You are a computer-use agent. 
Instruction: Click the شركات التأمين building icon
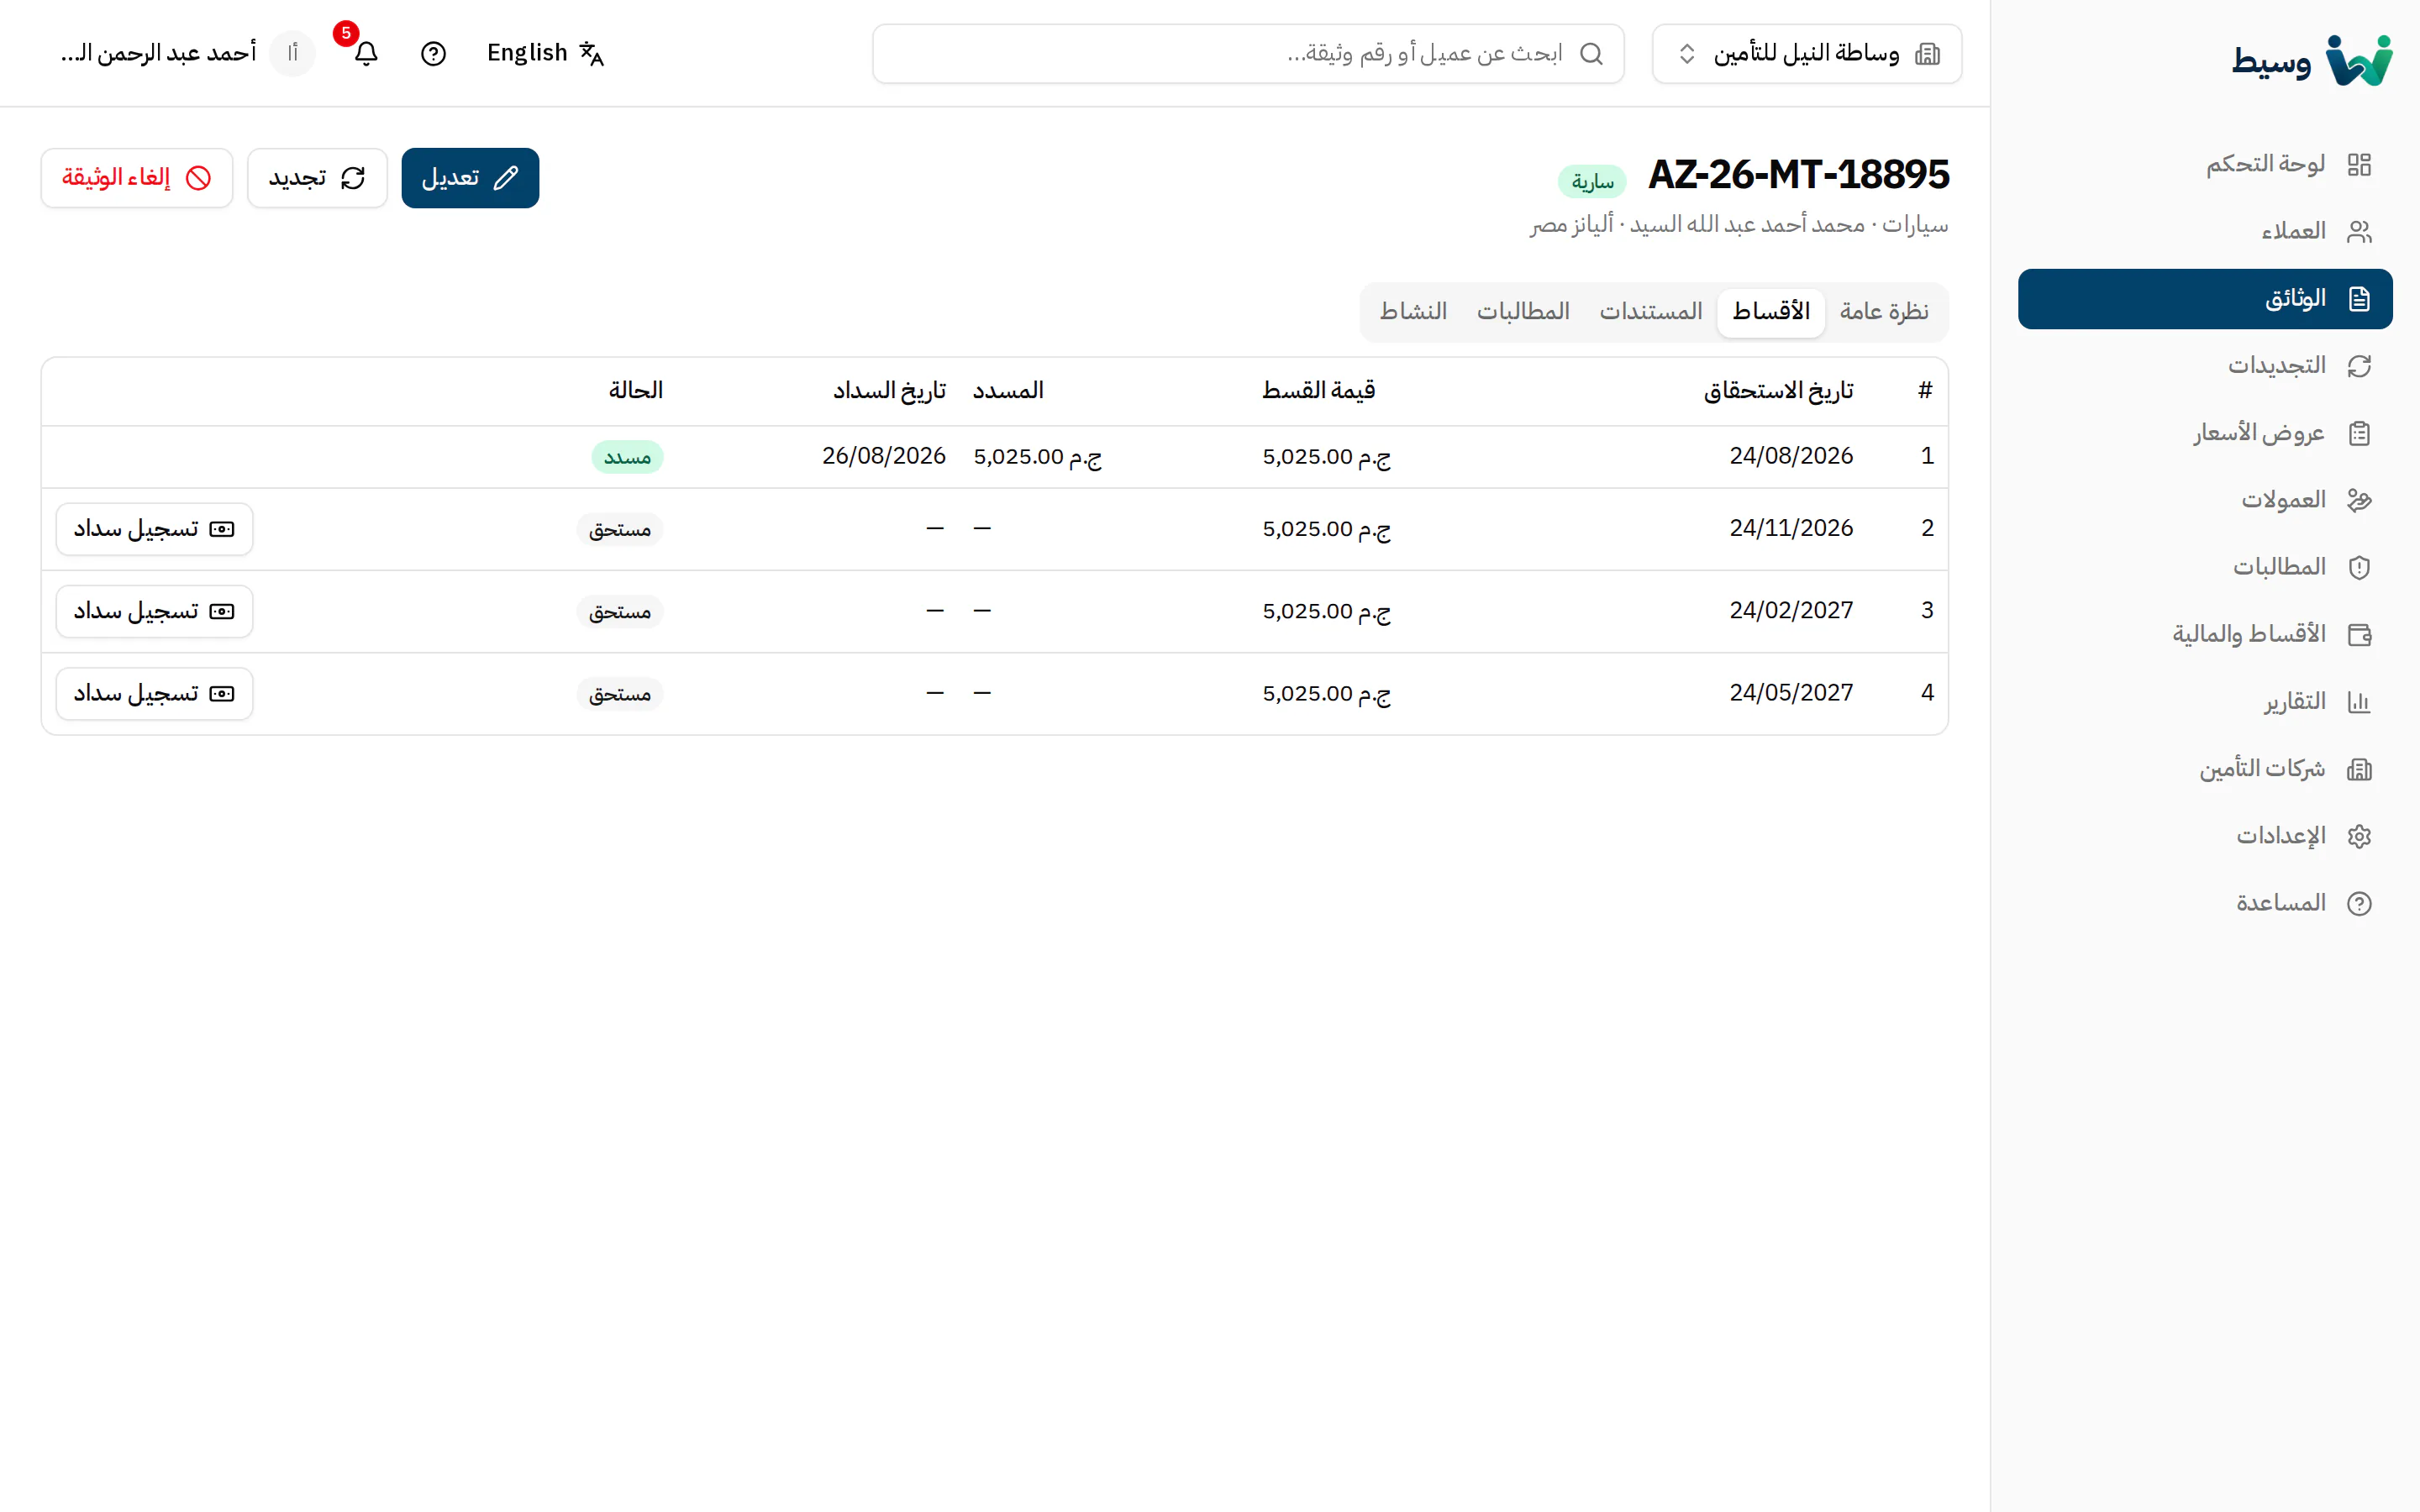click(x=2359, y=768)
